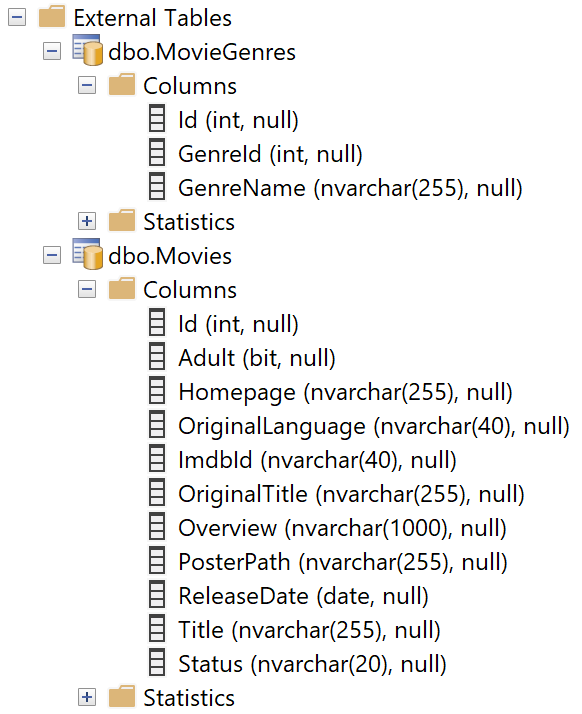Click the External Tables folder icon
The image size is (582, 714).
click(x=51, y=17)
